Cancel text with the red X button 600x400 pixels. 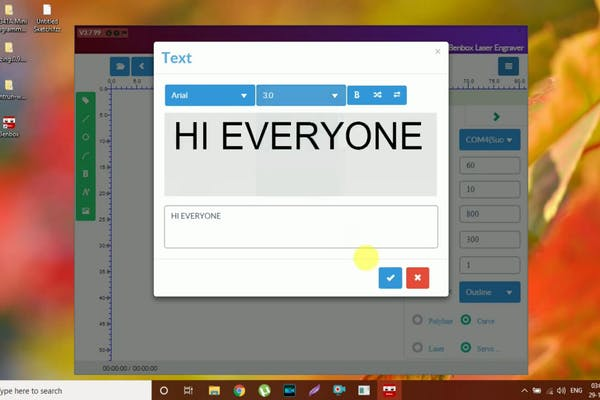tap(417, 278)
